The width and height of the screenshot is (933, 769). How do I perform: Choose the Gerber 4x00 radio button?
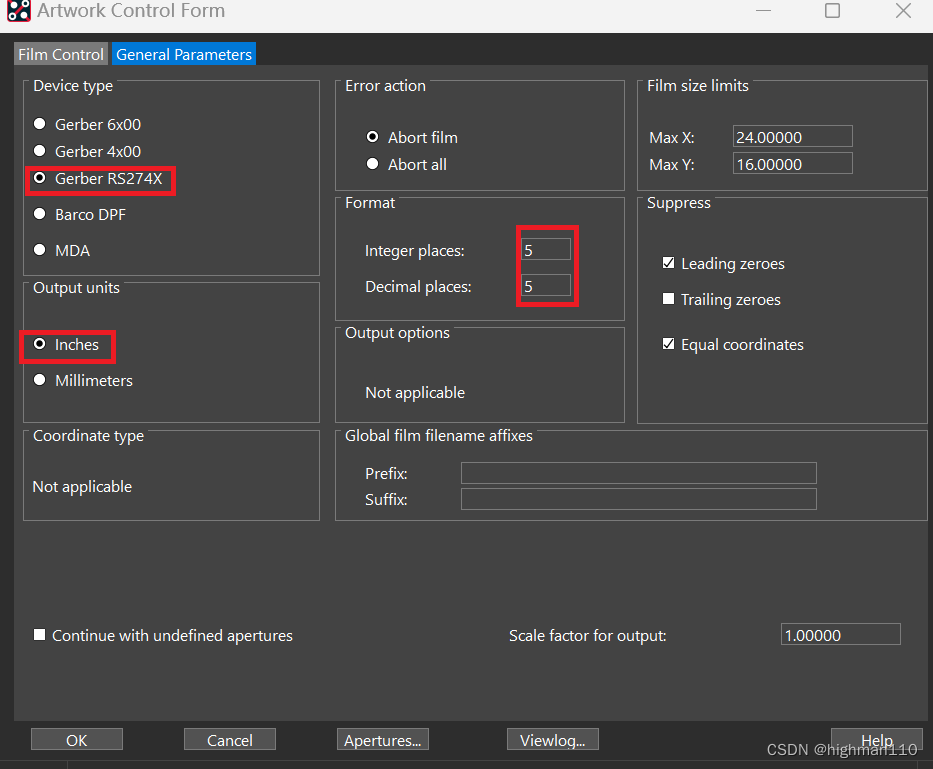tap(40, 151)
